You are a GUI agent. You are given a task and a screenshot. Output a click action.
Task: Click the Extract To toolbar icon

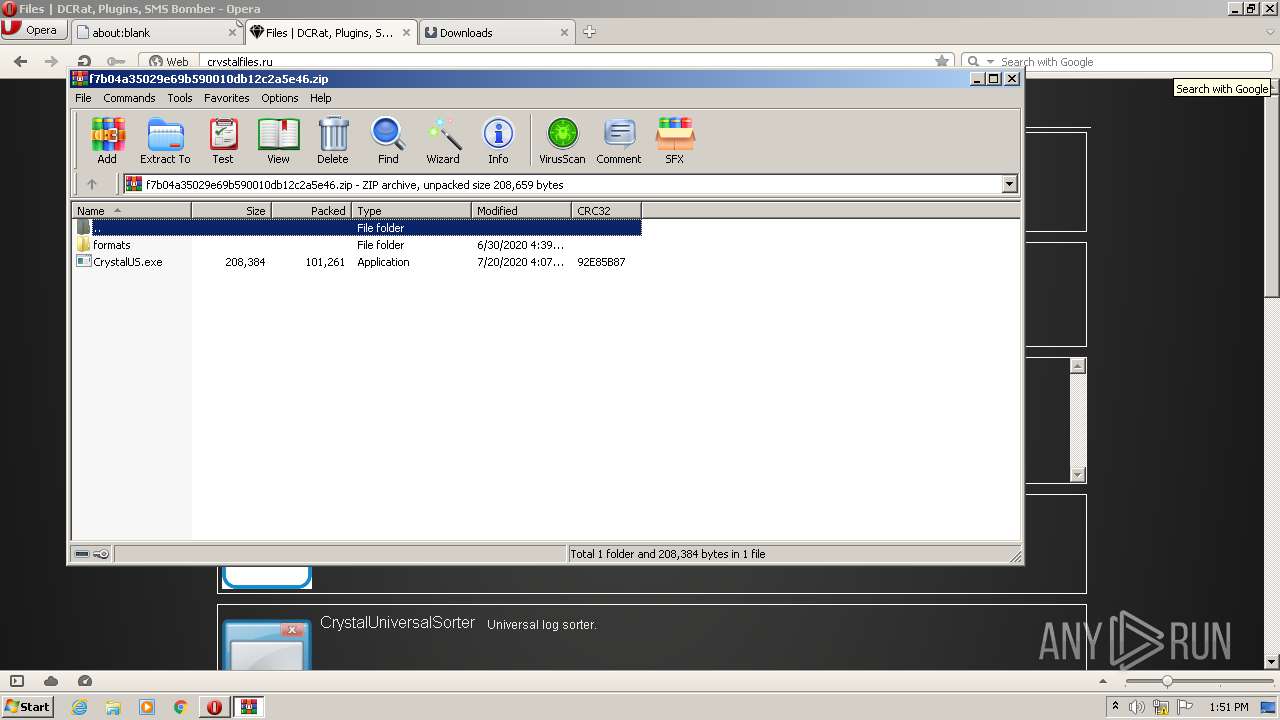click(165, 140)
